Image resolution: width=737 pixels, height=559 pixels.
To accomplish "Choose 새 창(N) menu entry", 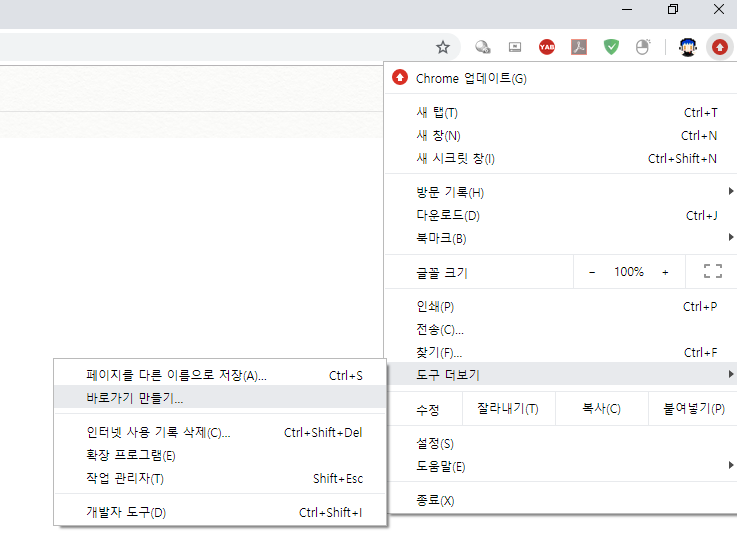I will coord(560,136).
